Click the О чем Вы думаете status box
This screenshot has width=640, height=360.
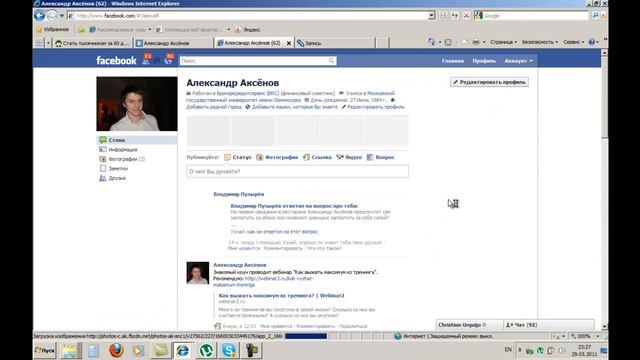(x=297, y=171)
